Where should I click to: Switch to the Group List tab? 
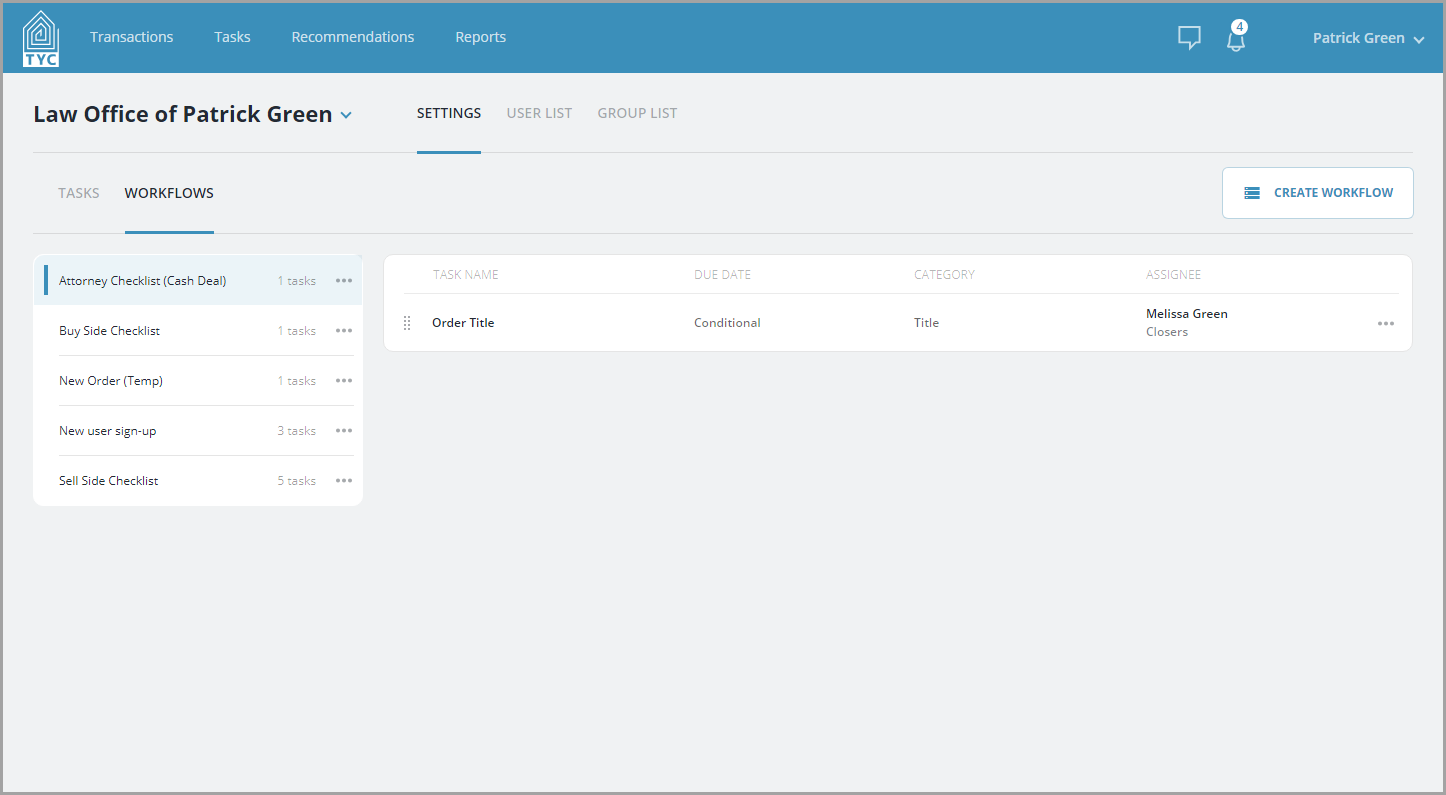click(x=637, y=113)
